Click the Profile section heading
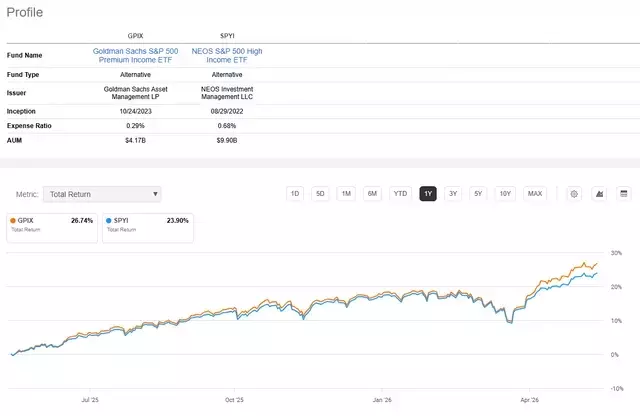The width and height of the screenshot is (640, 416). click(x=25, y=12)
